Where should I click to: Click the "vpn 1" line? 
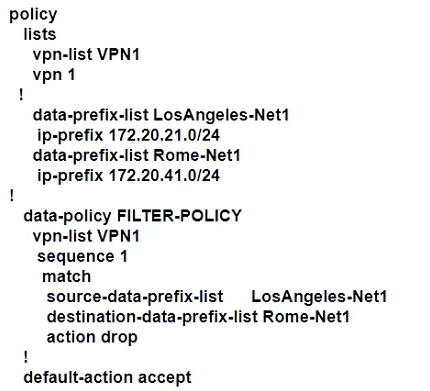coord(54,75)
